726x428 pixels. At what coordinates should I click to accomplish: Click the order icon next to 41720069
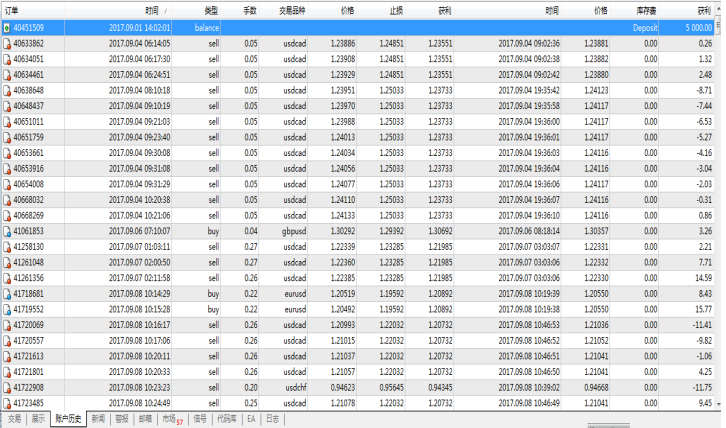pyautogui.click(x=7, y=325)
